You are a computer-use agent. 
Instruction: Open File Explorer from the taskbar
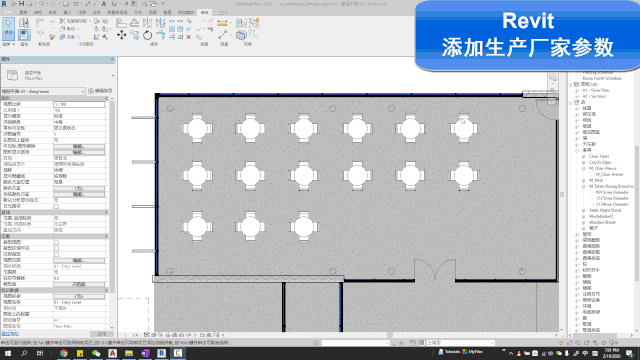[129, 353]
